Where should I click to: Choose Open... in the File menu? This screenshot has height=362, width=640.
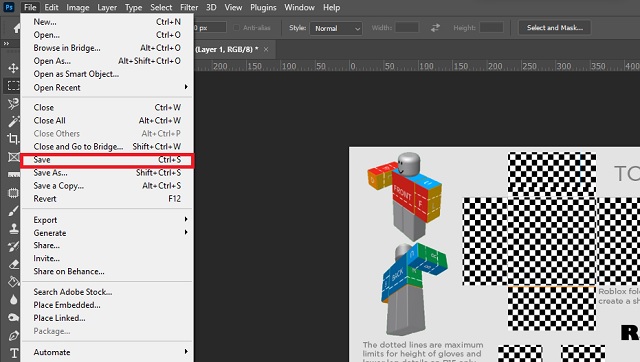(107, 35)
